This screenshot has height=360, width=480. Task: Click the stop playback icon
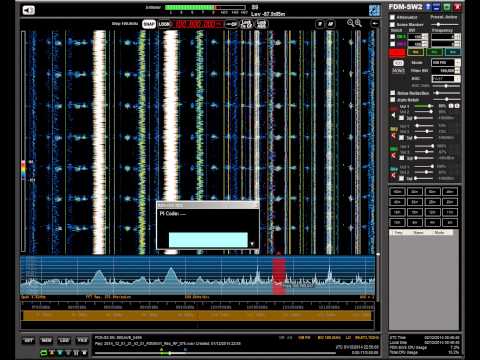tap(84, 353)
